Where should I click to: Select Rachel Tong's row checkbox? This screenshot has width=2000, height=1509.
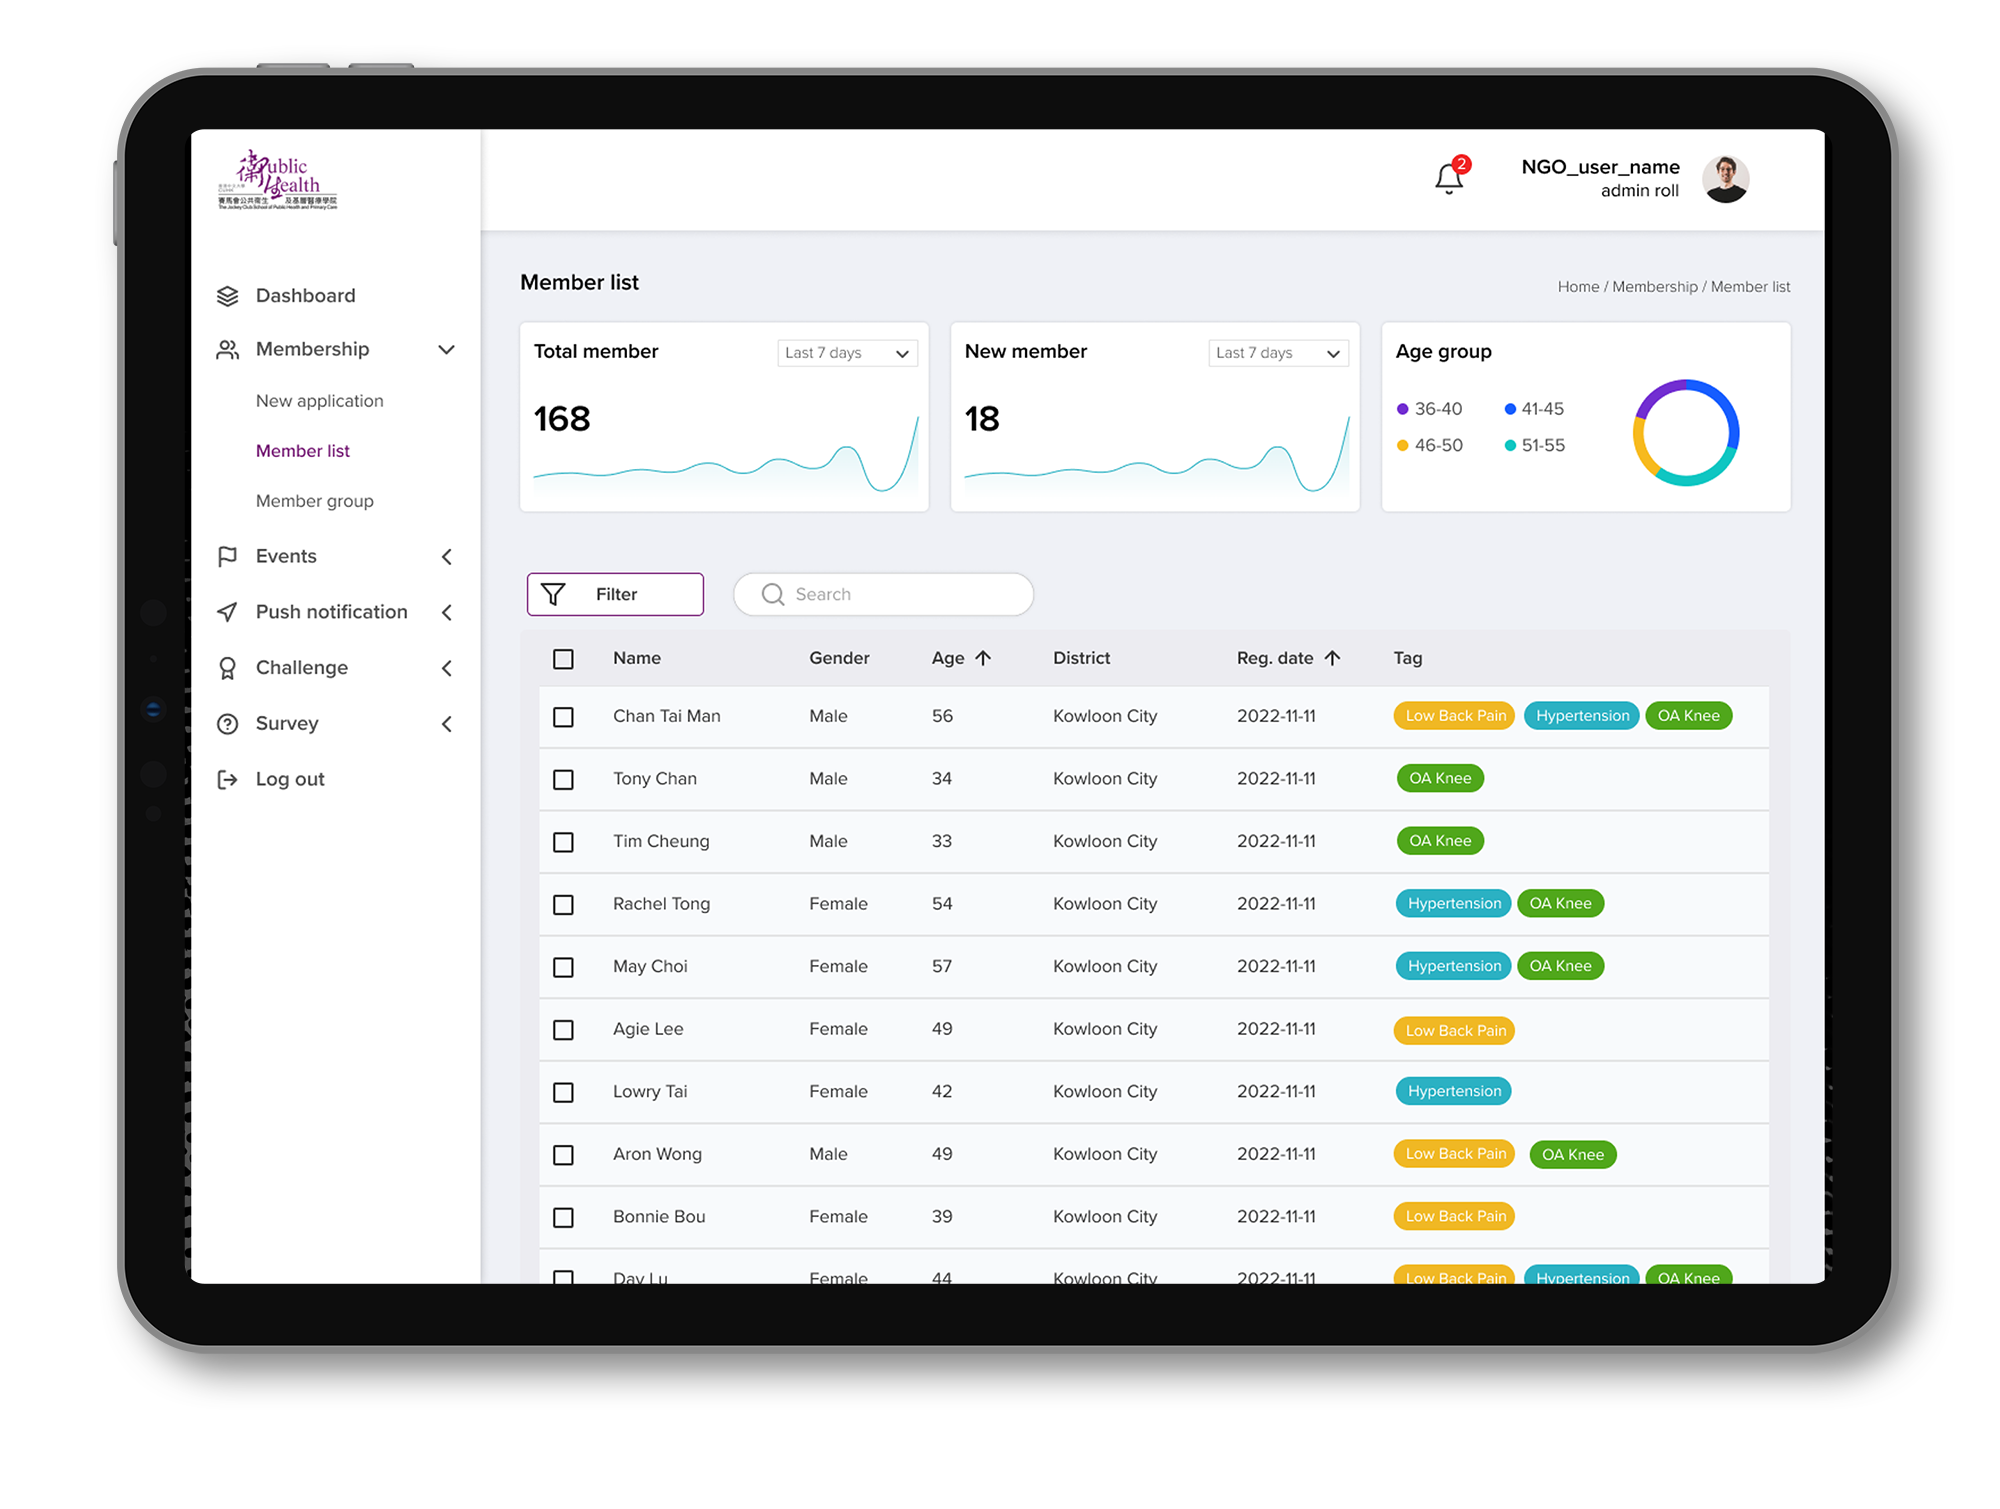[563, 905]
